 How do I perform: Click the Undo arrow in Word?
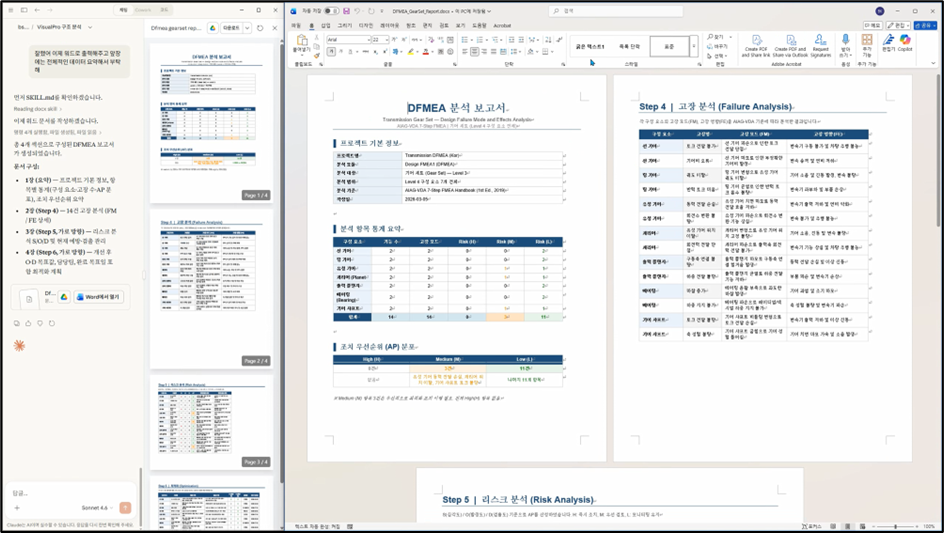tap(358, 11)
